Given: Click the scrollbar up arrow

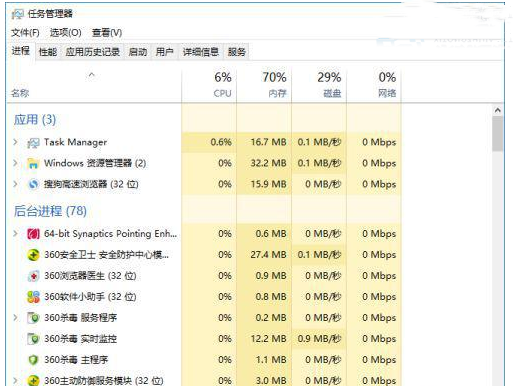Looking at the screenshot, I should pyautogui.click(x=498, y=110).
